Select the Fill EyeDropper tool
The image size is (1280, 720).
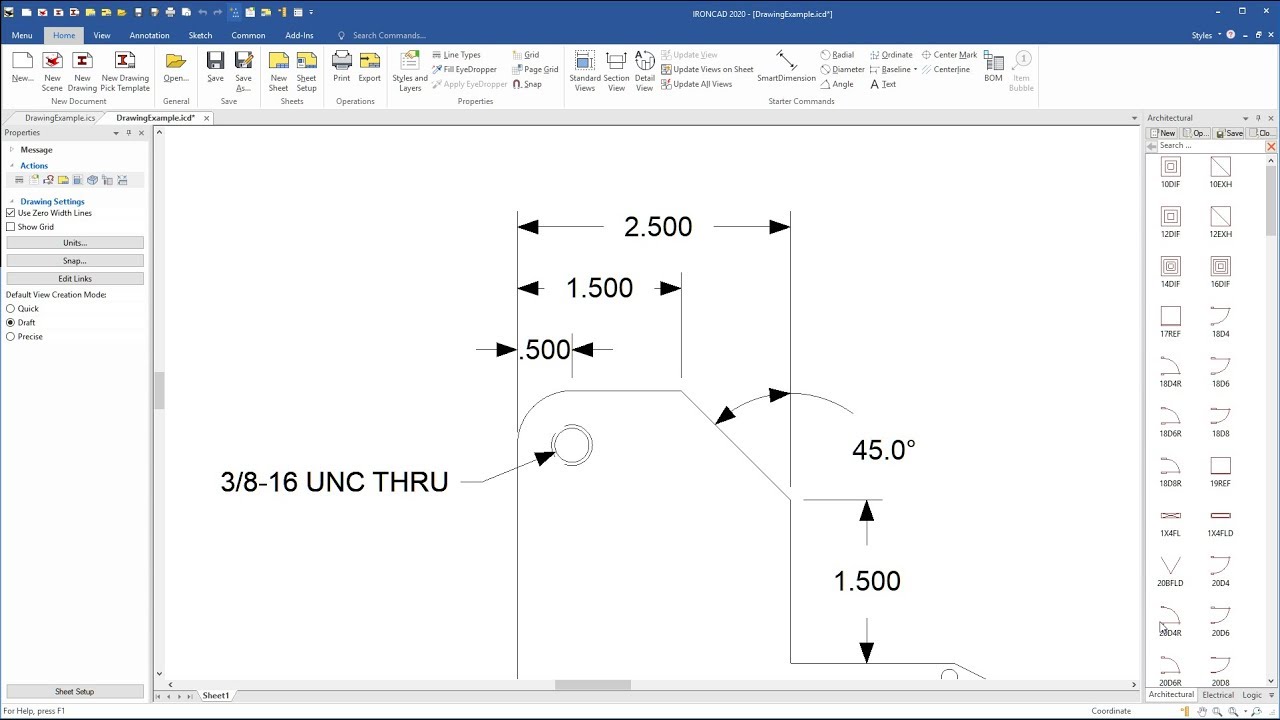(x=464, y=70)
